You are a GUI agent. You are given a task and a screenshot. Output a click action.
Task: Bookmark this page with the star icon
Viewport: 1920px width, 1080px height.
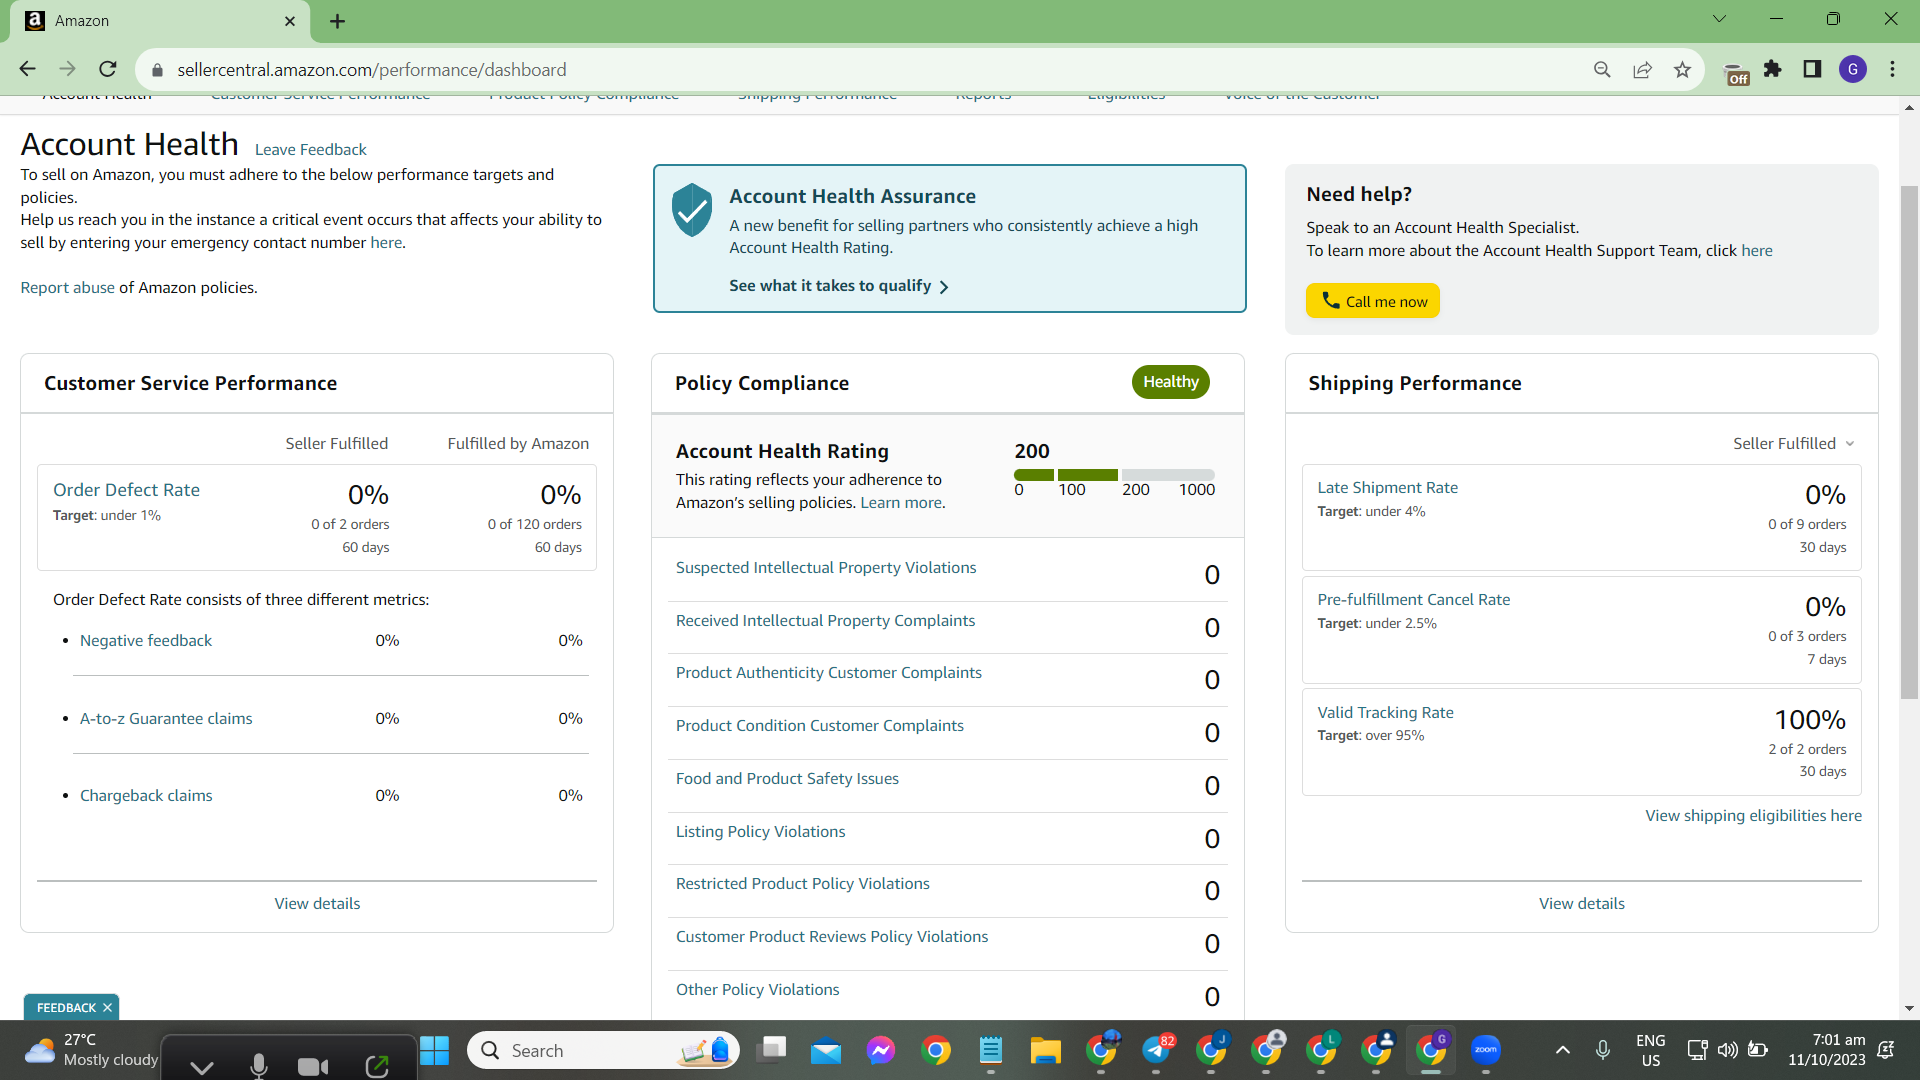(1682, 69)
